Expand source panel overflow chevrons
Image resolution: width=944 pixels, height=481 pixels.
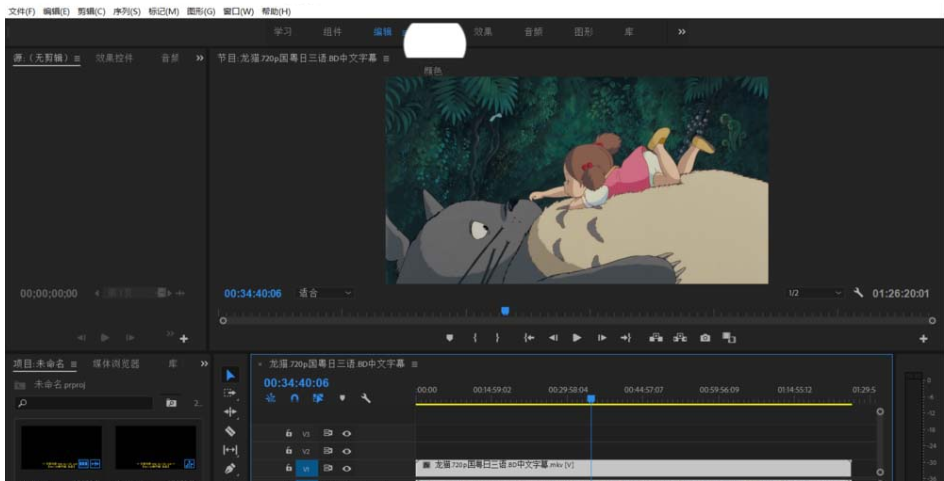tap(200, 58)
